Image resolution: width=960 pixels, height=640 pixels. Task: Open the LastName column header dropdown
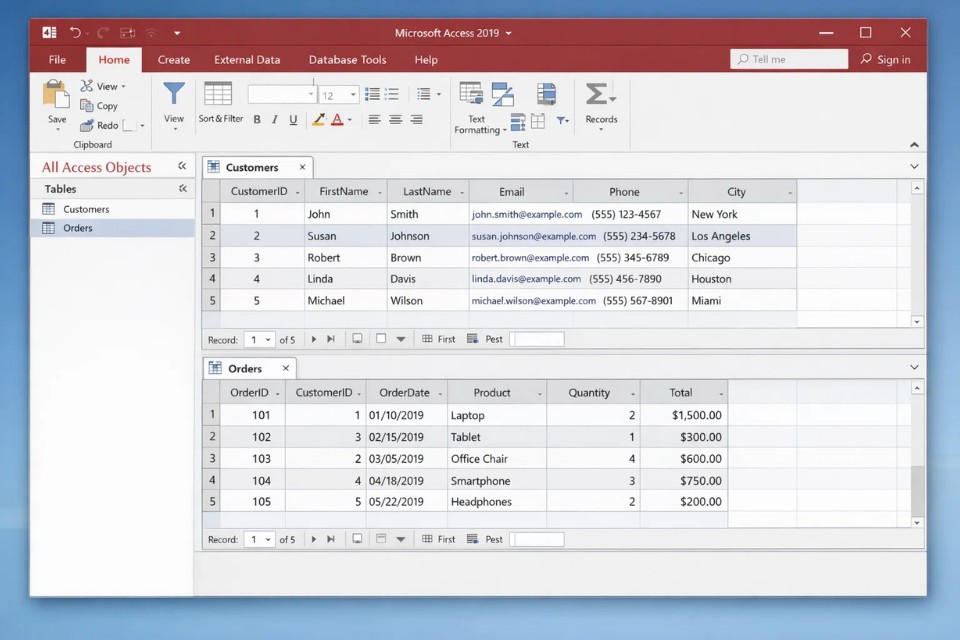point(462,192)
